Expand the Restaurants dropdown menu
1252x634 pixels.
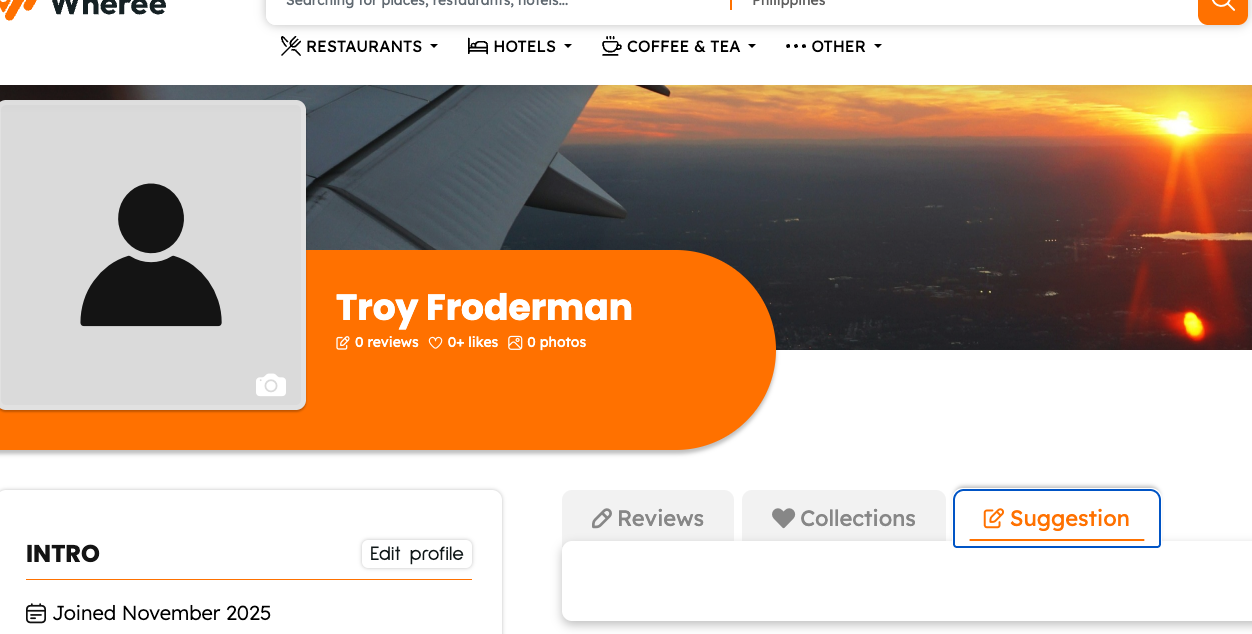[x=360, y=46]
